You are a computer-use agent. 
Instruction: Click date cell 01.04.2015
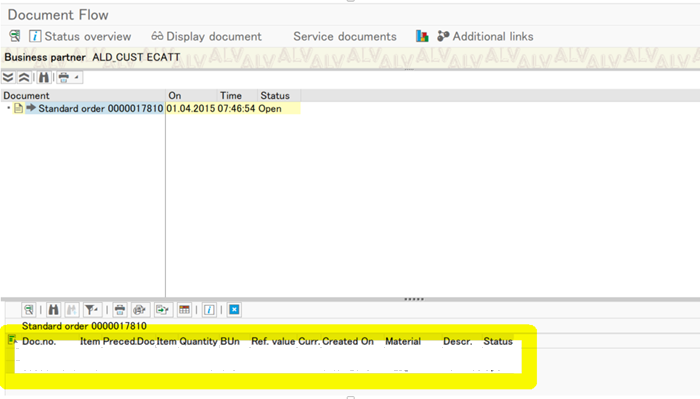coord(191,108)
